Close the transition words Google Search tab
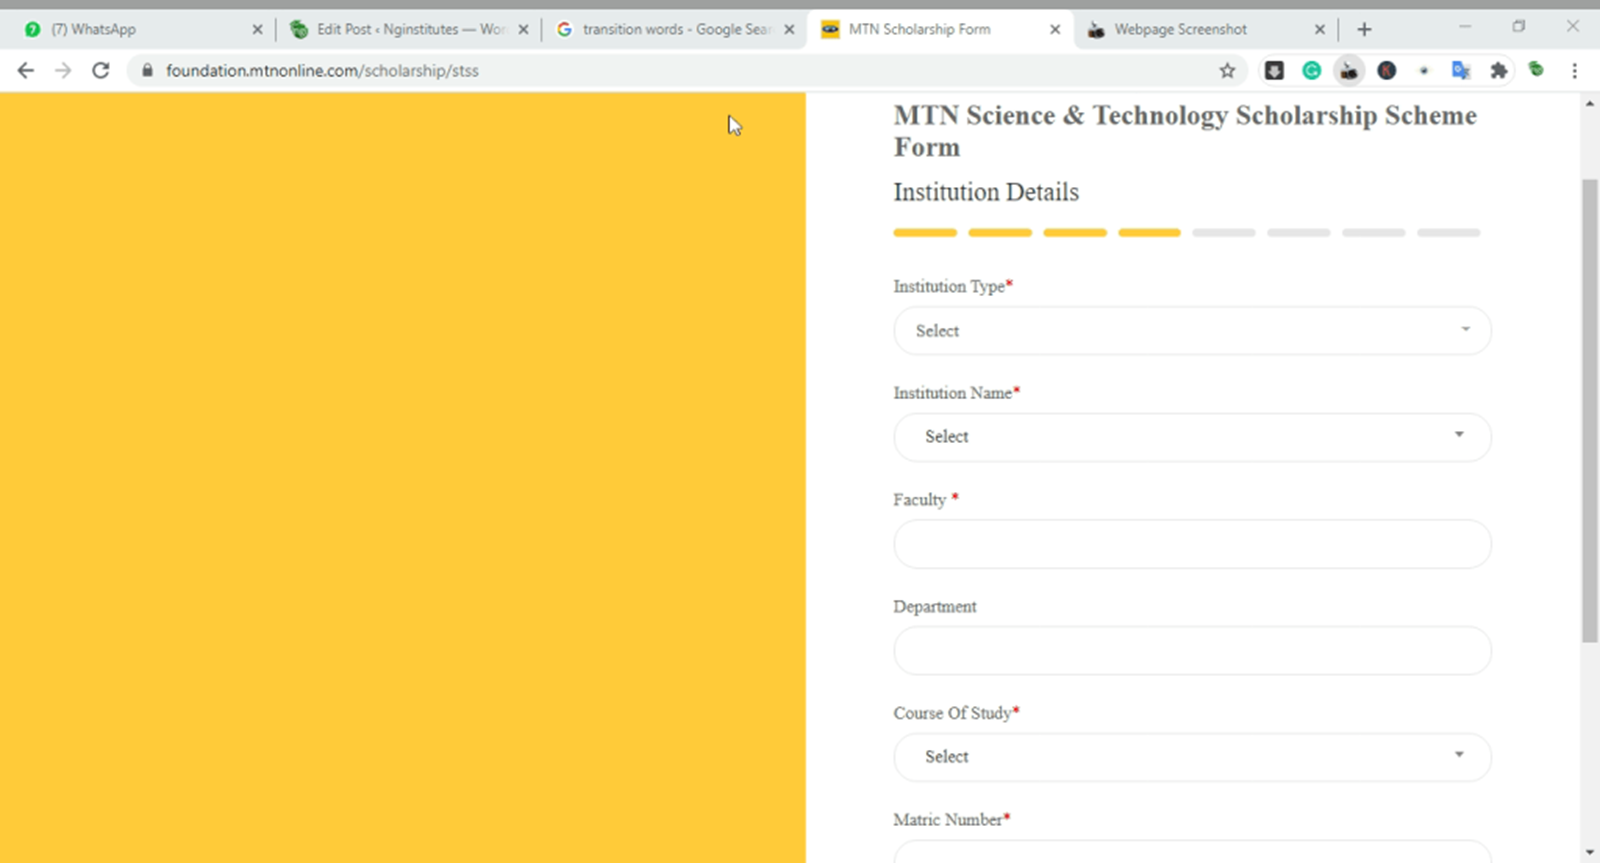Screen dimensions: 1600x863 pyautogui.click(x=789, y=29)
